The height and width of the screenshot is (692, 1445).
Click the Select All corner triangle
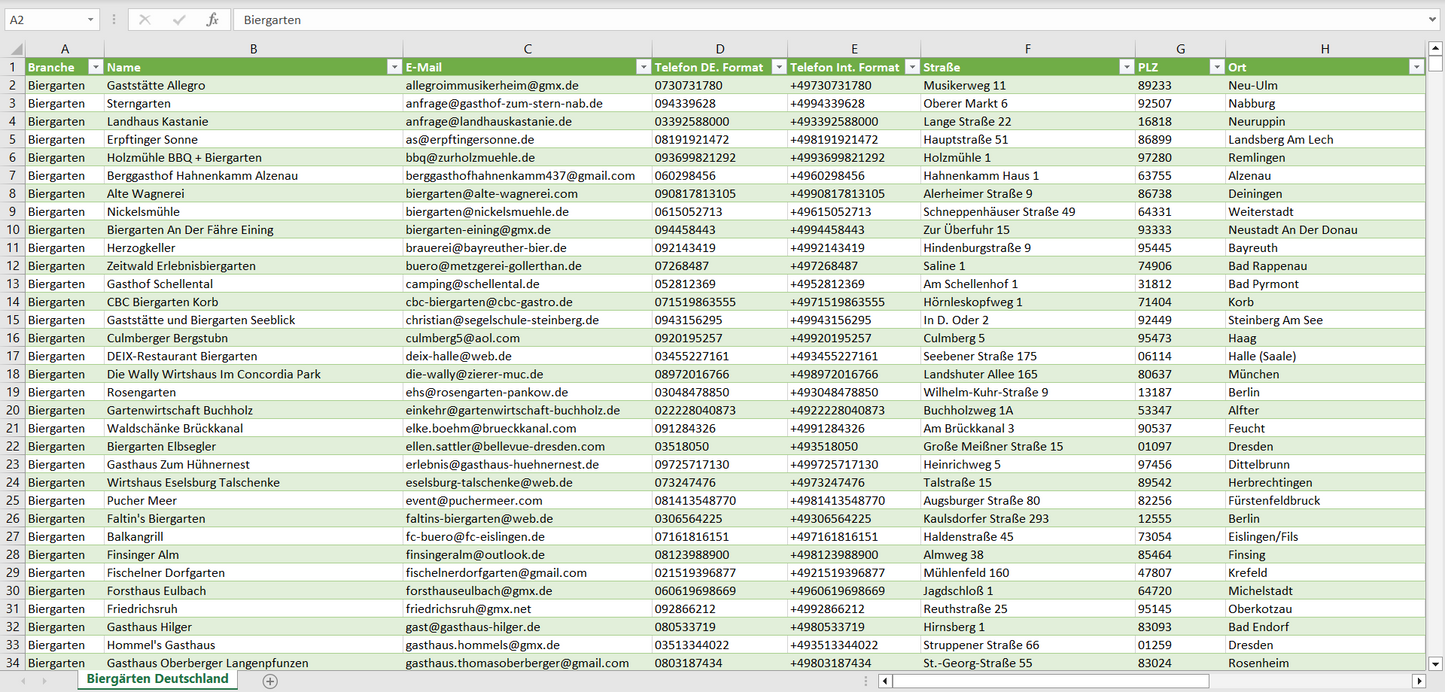coord(14,49)
